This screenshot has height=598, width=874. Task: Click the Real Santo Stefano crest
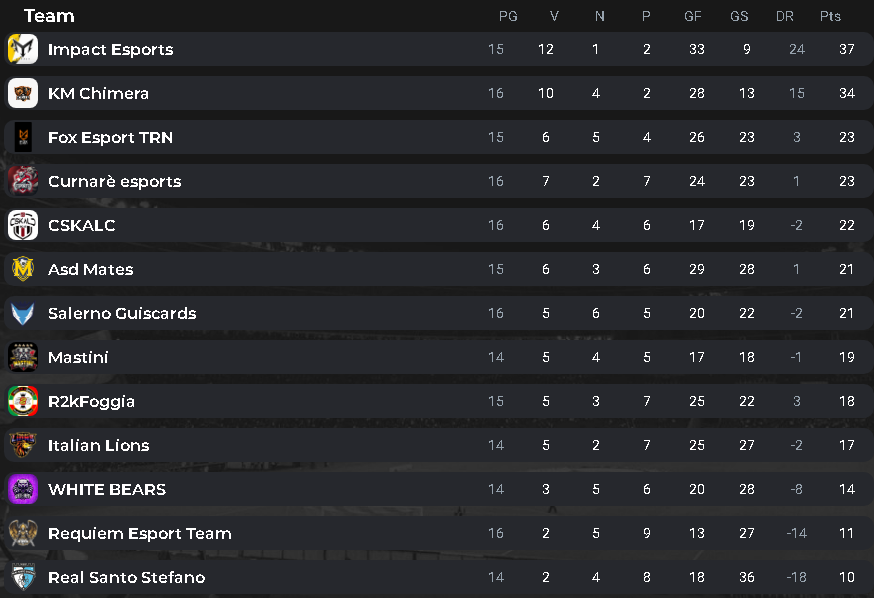(23, 577)
